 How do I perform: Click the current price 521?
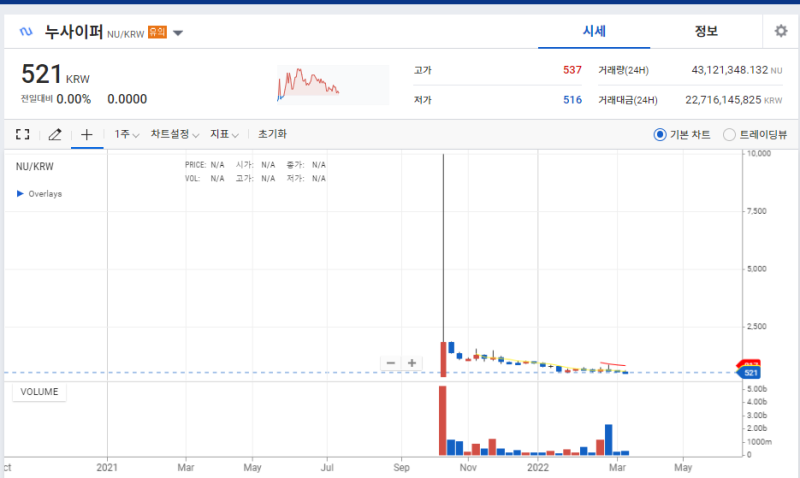(x=41, y=74)
